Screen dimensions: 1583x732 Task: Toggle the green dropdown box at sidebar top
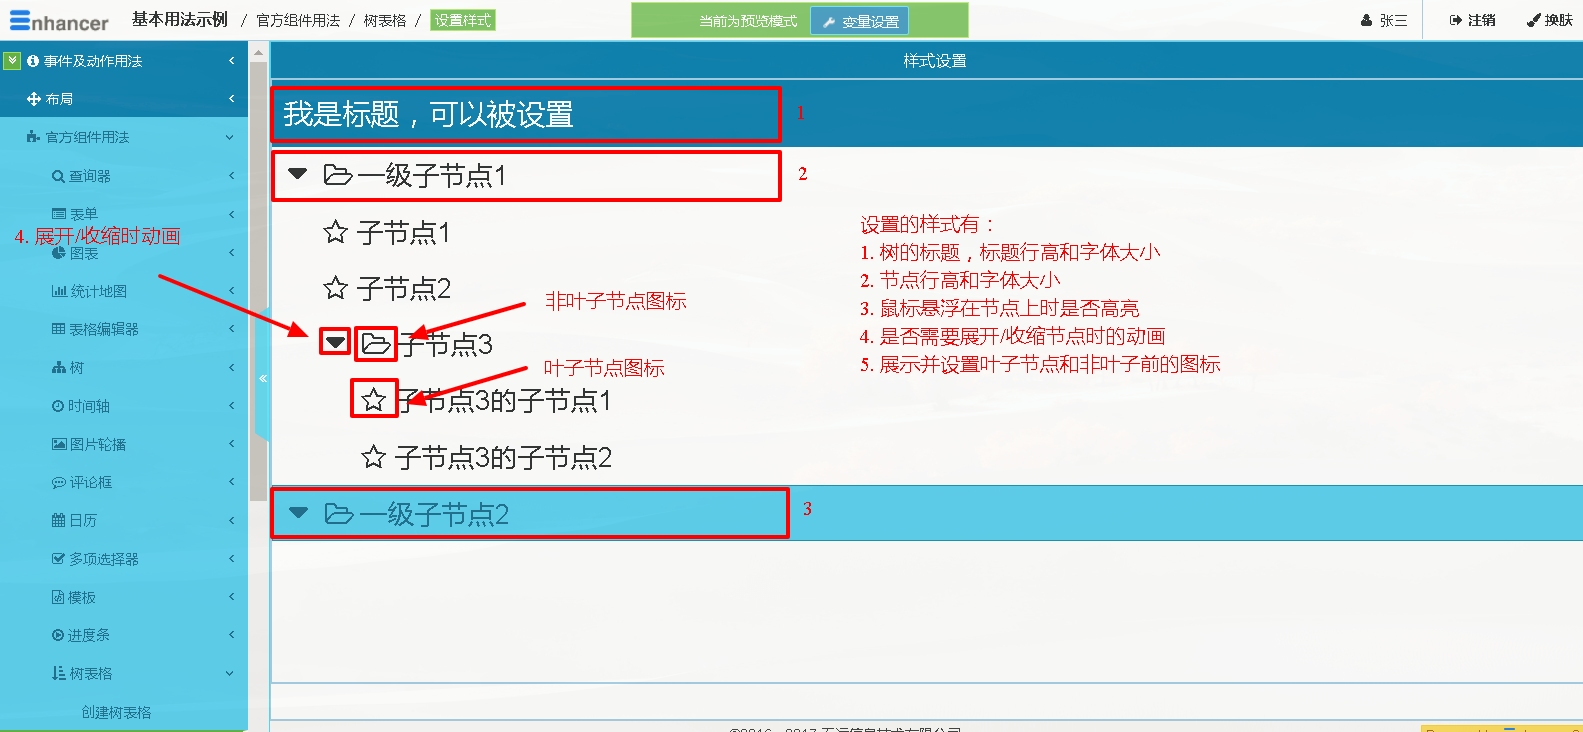(12, 61)
